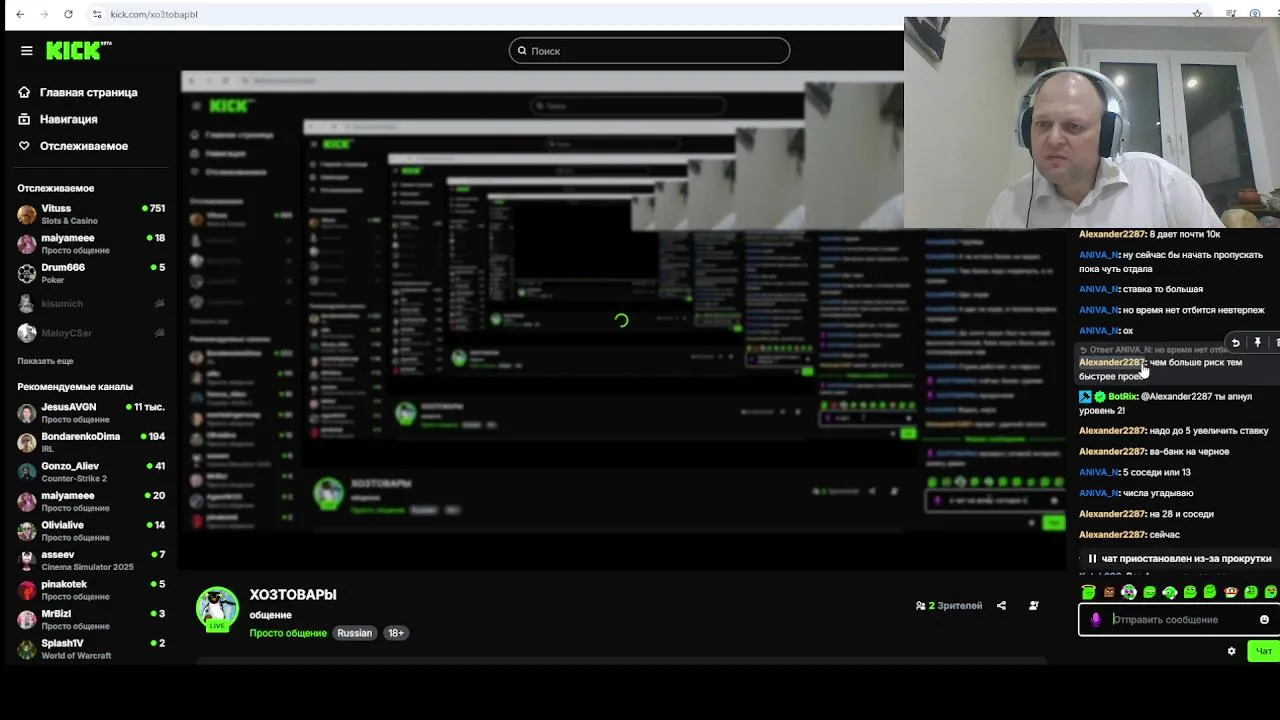Click browser reload button

[68, 14]
